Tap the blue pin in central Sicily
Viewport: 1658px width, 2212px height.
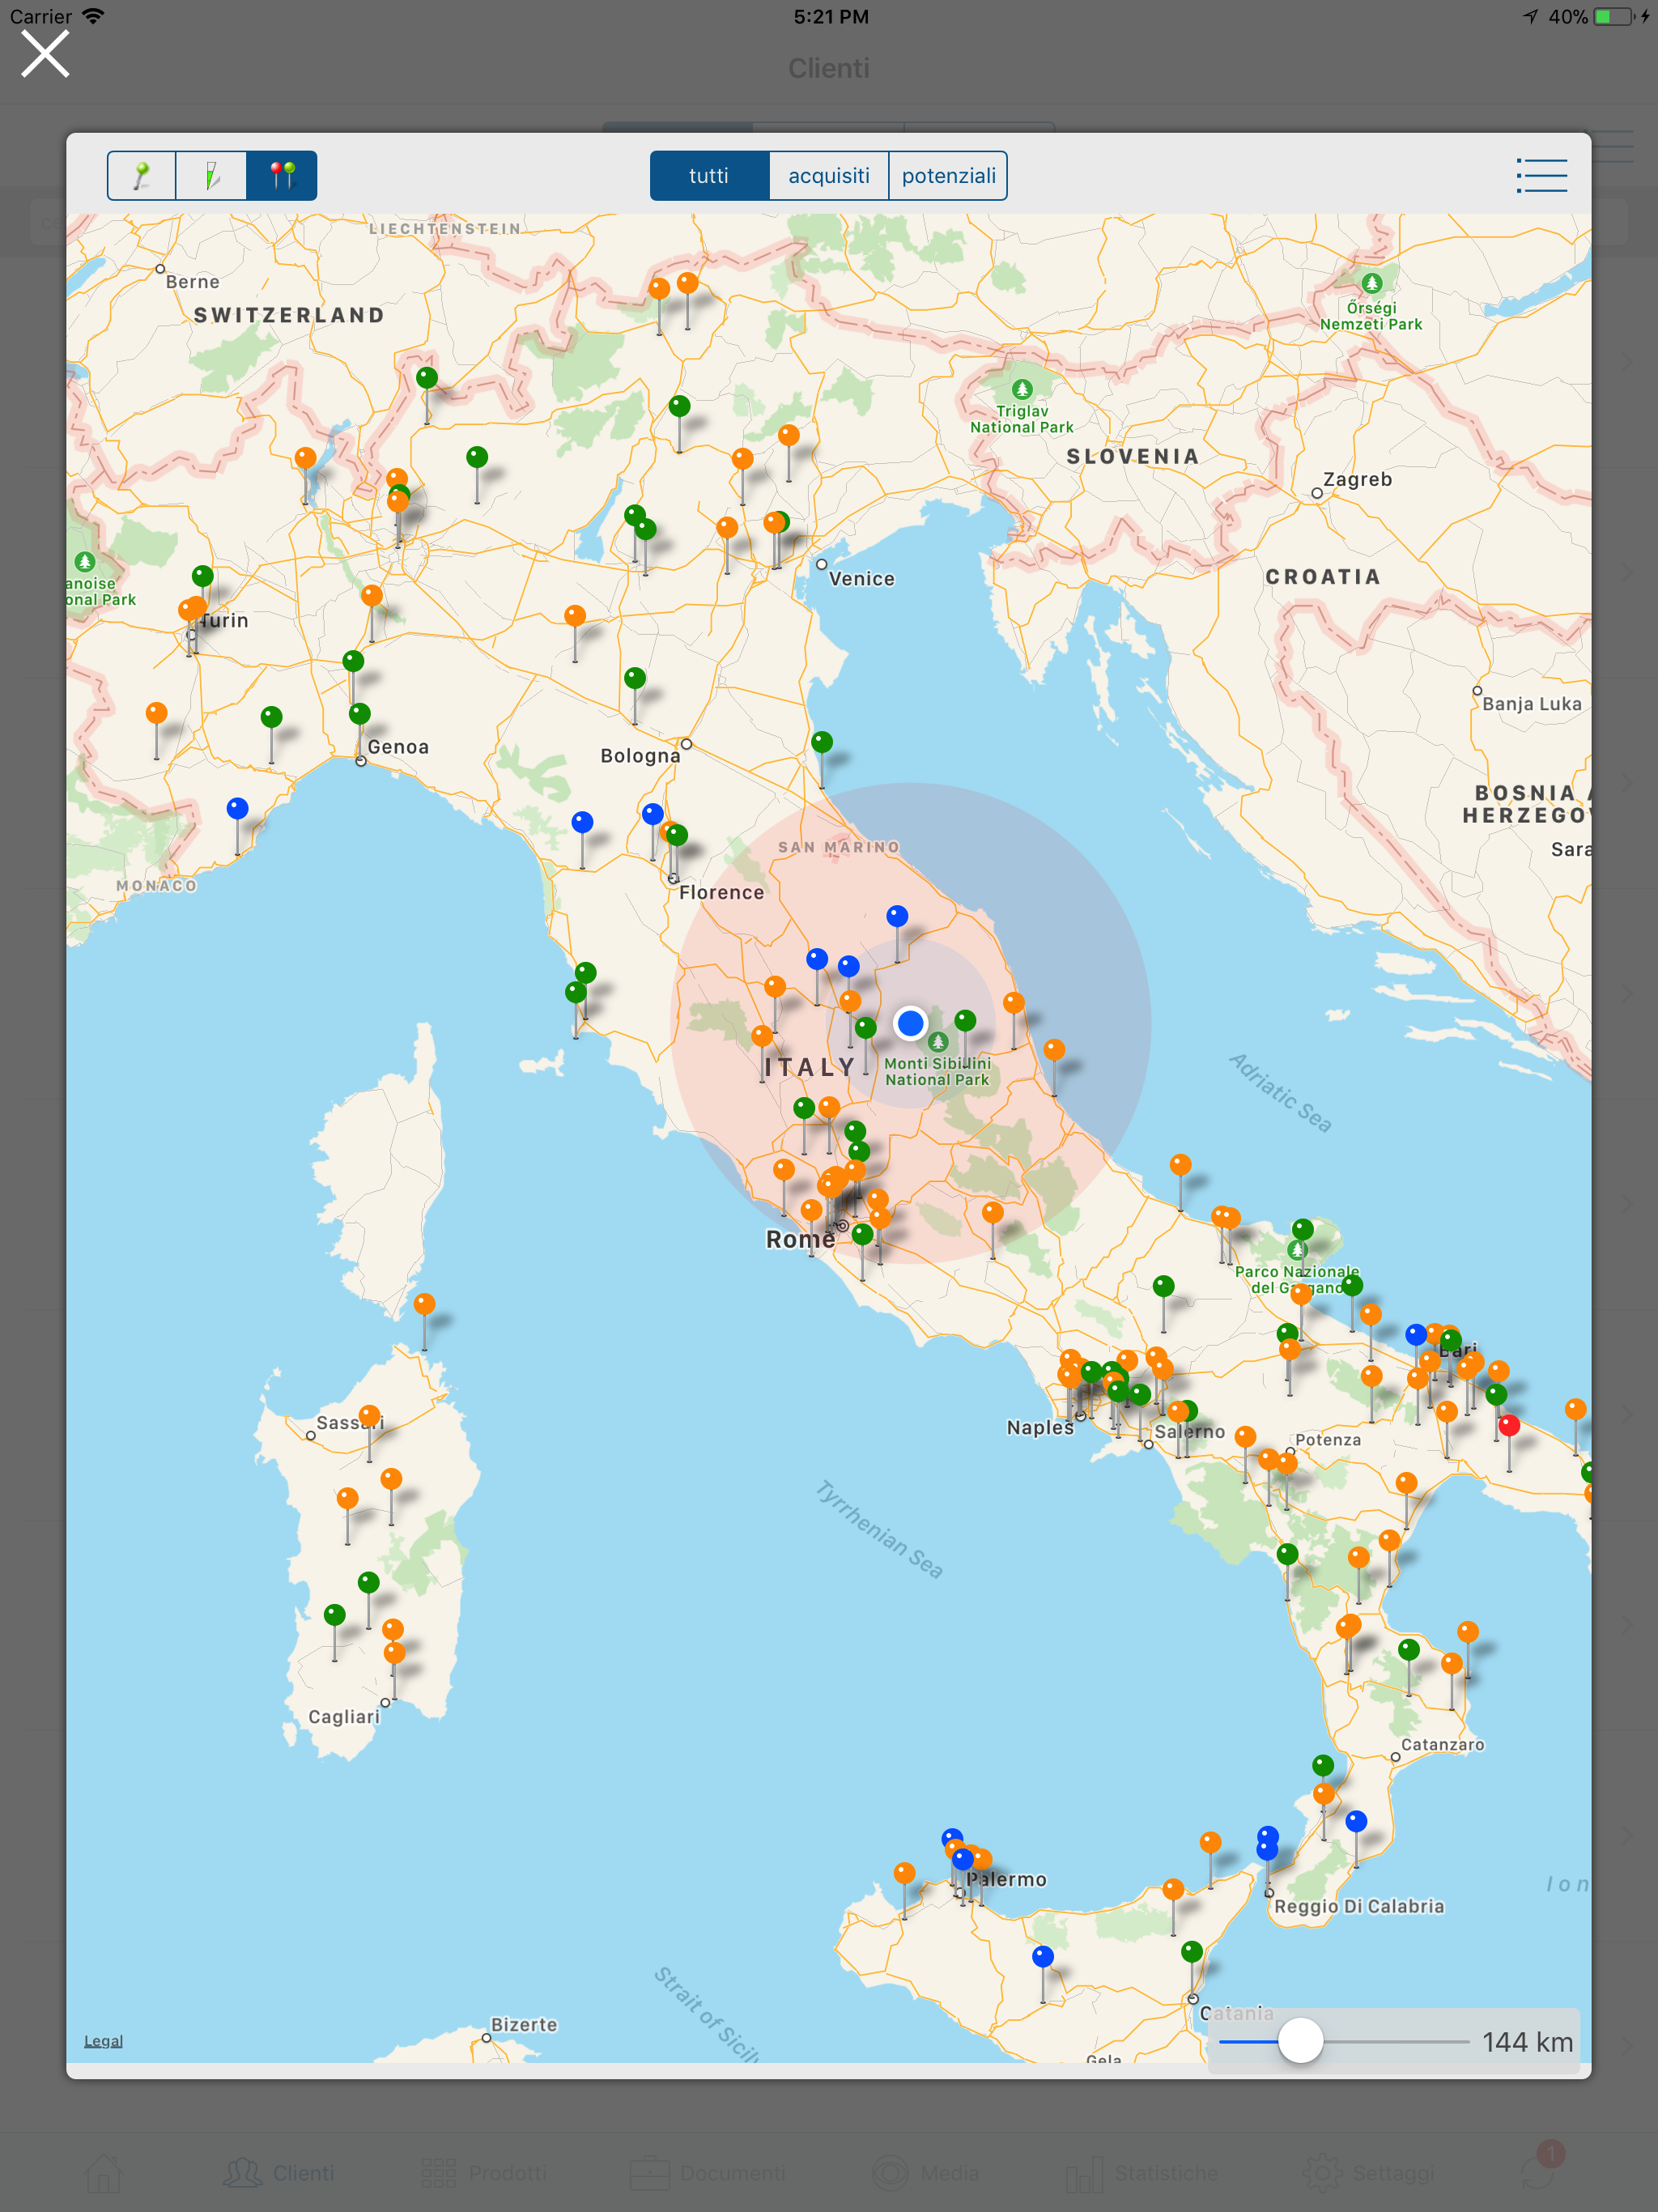(x=1043, y=1956)
